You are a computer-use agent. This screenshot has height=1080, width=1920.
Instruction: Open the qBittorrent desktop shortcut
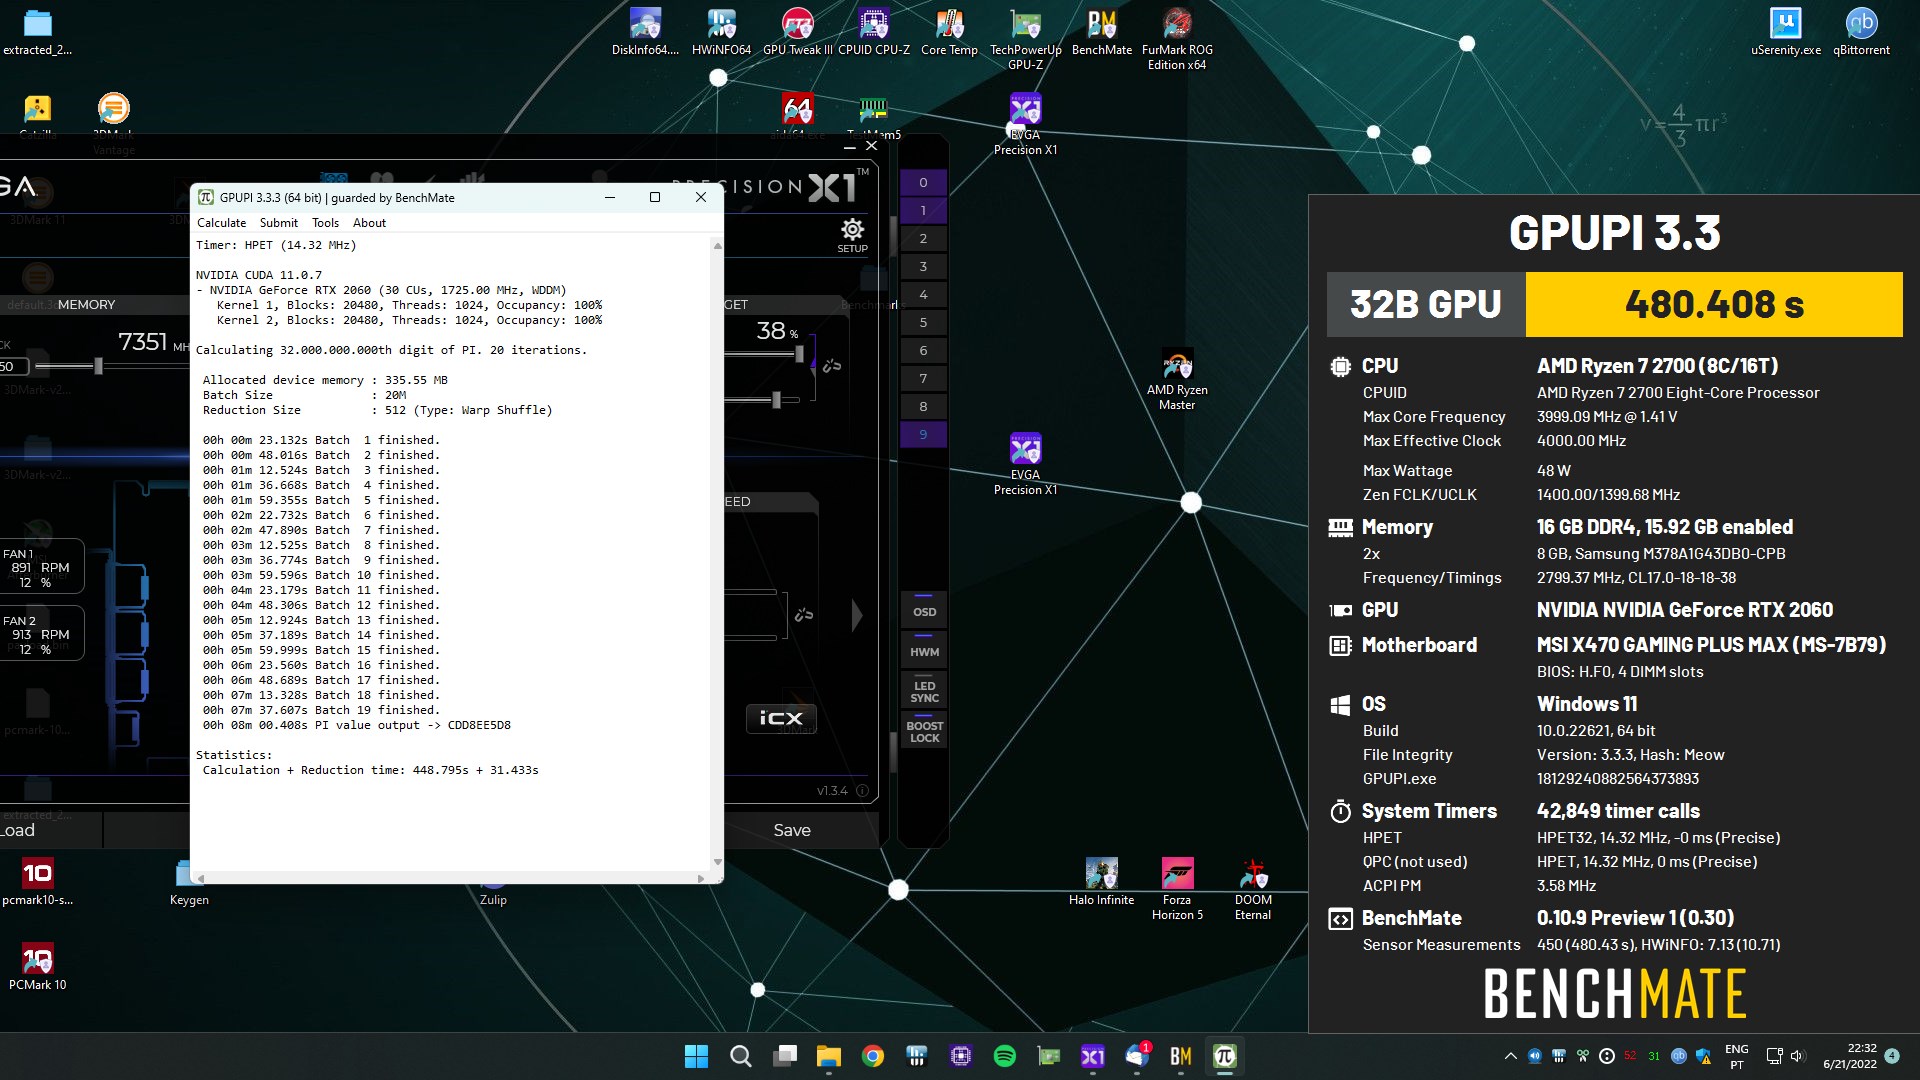[x=1861, y=31]
